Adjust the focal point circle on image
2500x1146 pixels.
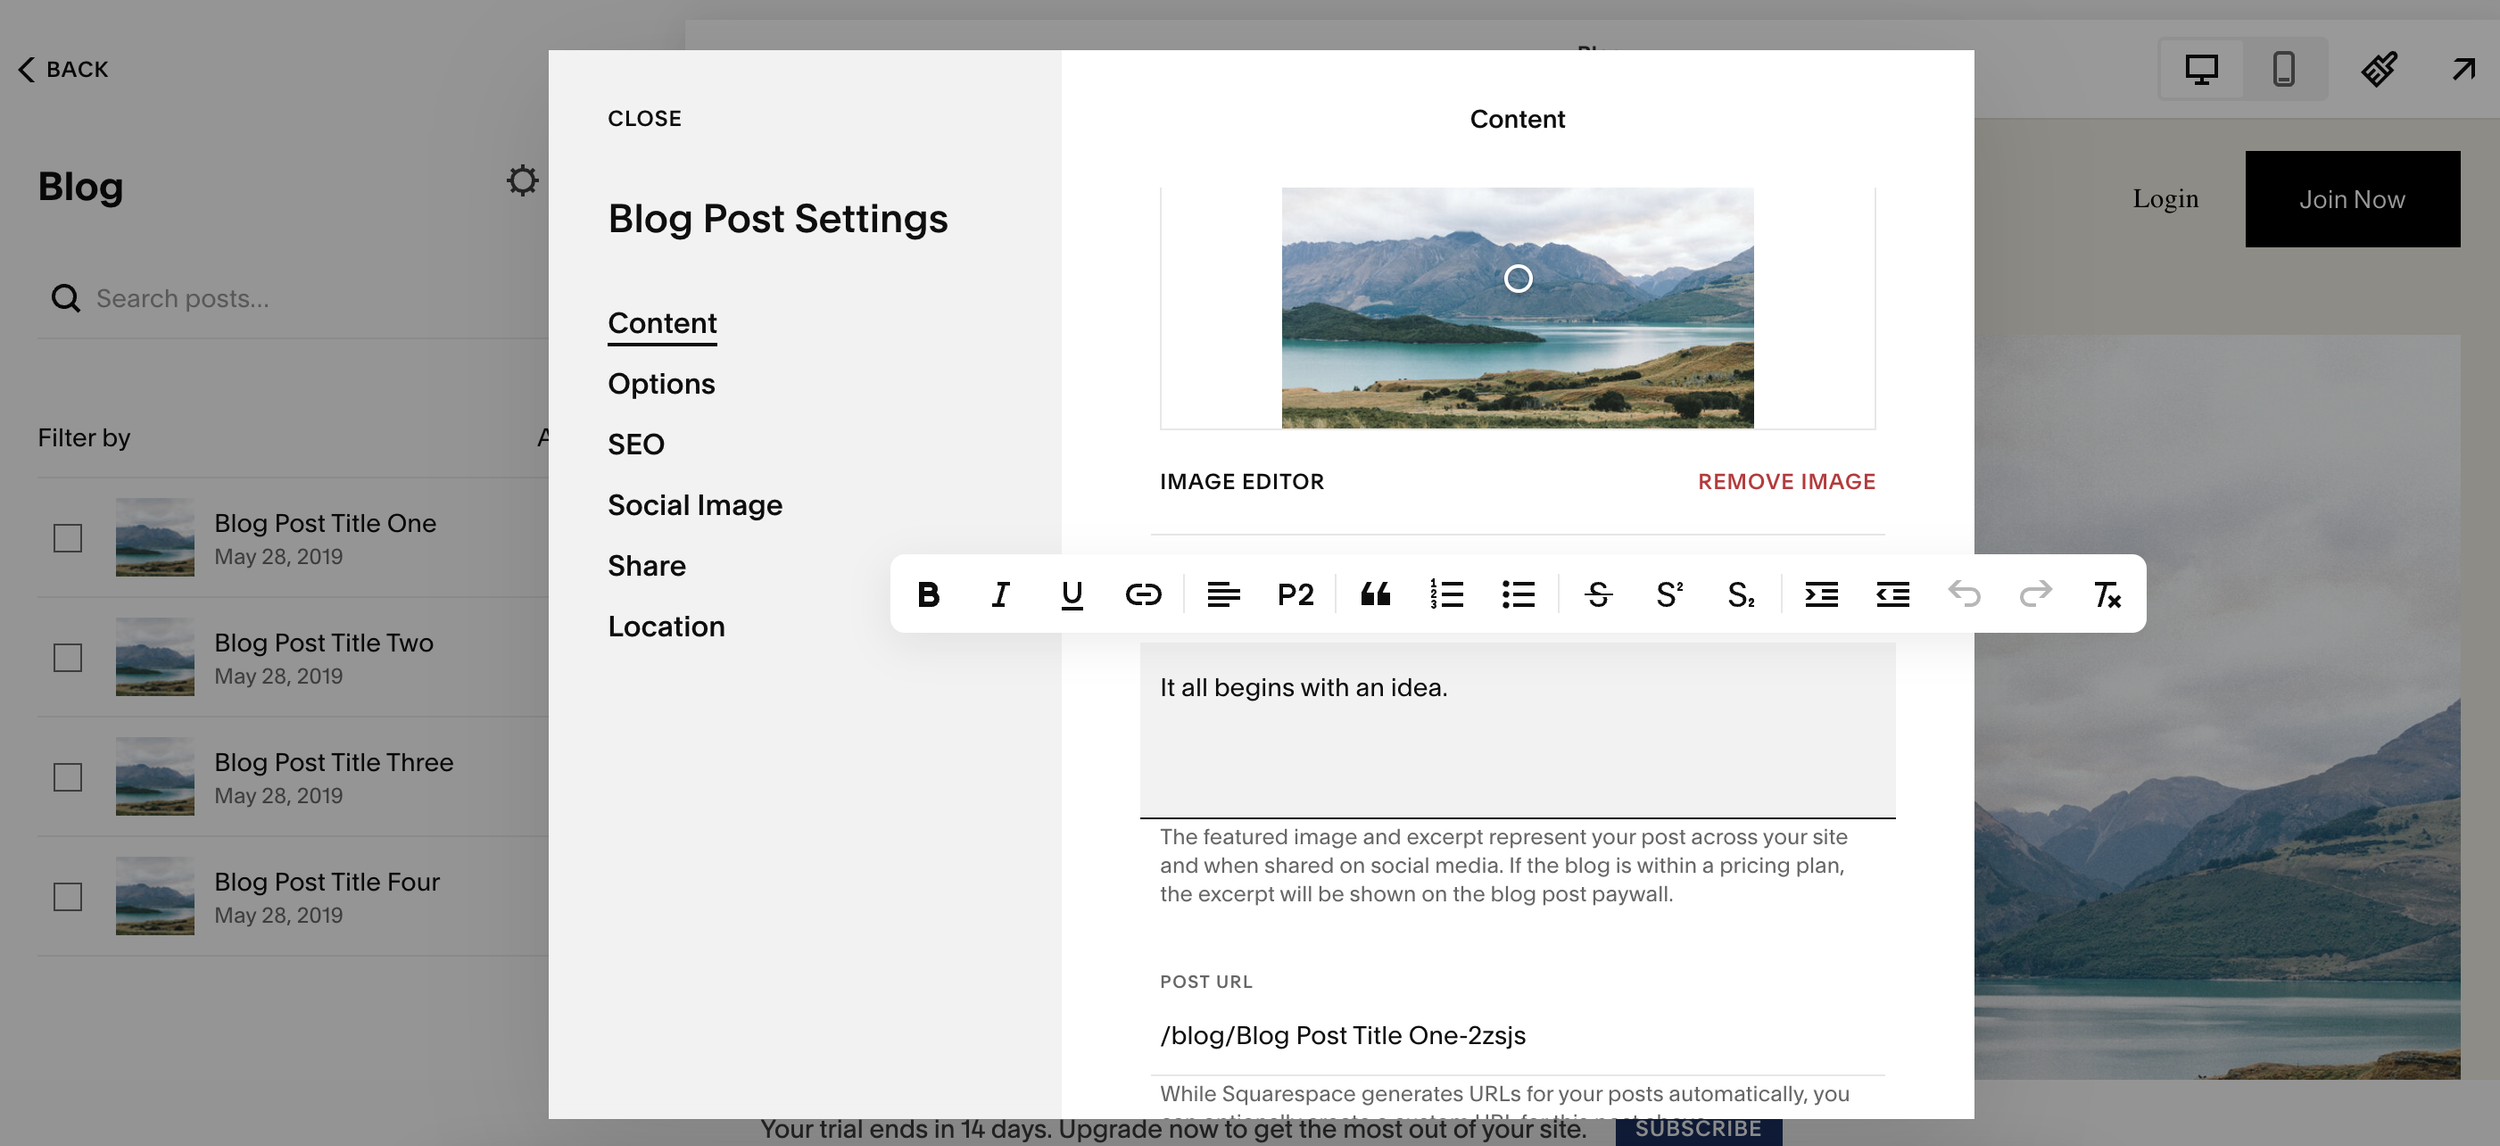(x=1518, y=279)
